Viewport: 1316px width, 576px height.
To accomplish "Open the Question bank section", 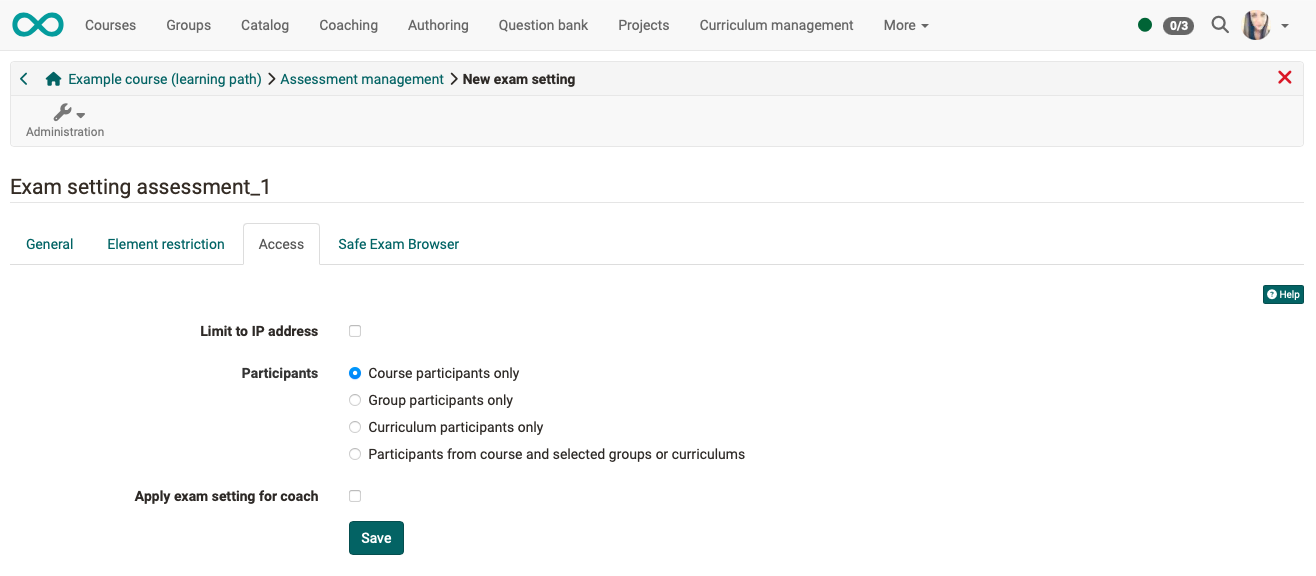I will [x=543, y=24].
